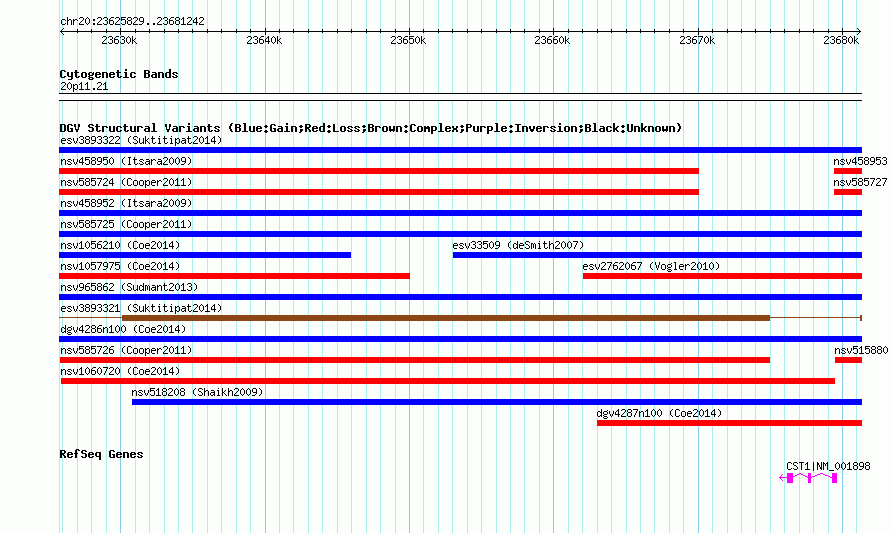Viewport: 890px width, 533px height.
Task: Click the nsv458952 (Itsara2009) label
Action: [x=126, y=203]
